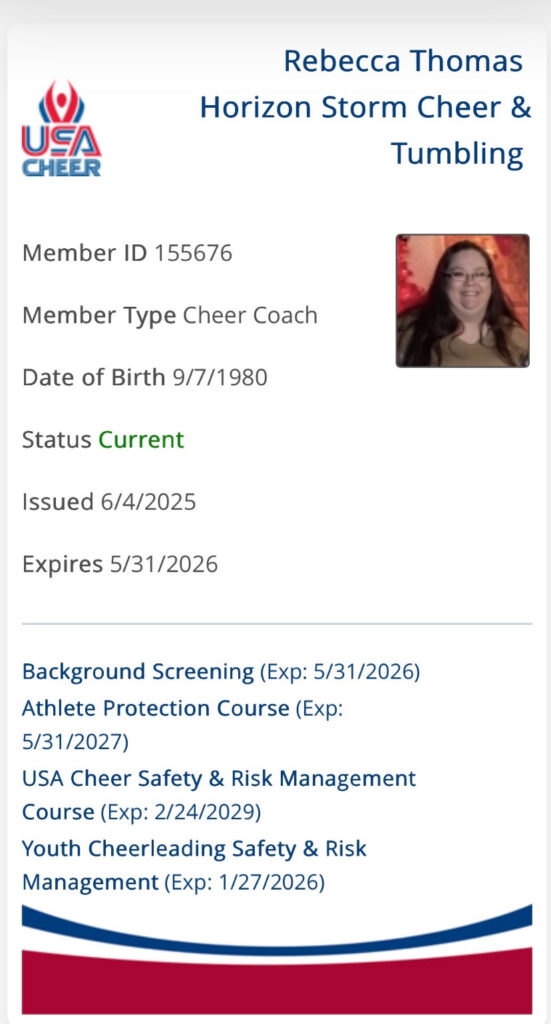Open the Athlete Protection Course link

[155, 708]
